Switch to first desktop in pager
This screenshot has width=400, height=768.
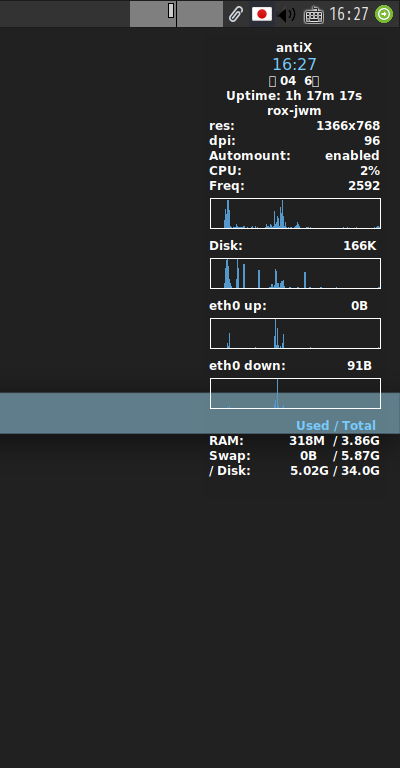pyautogui.click(x=153, y=14)
